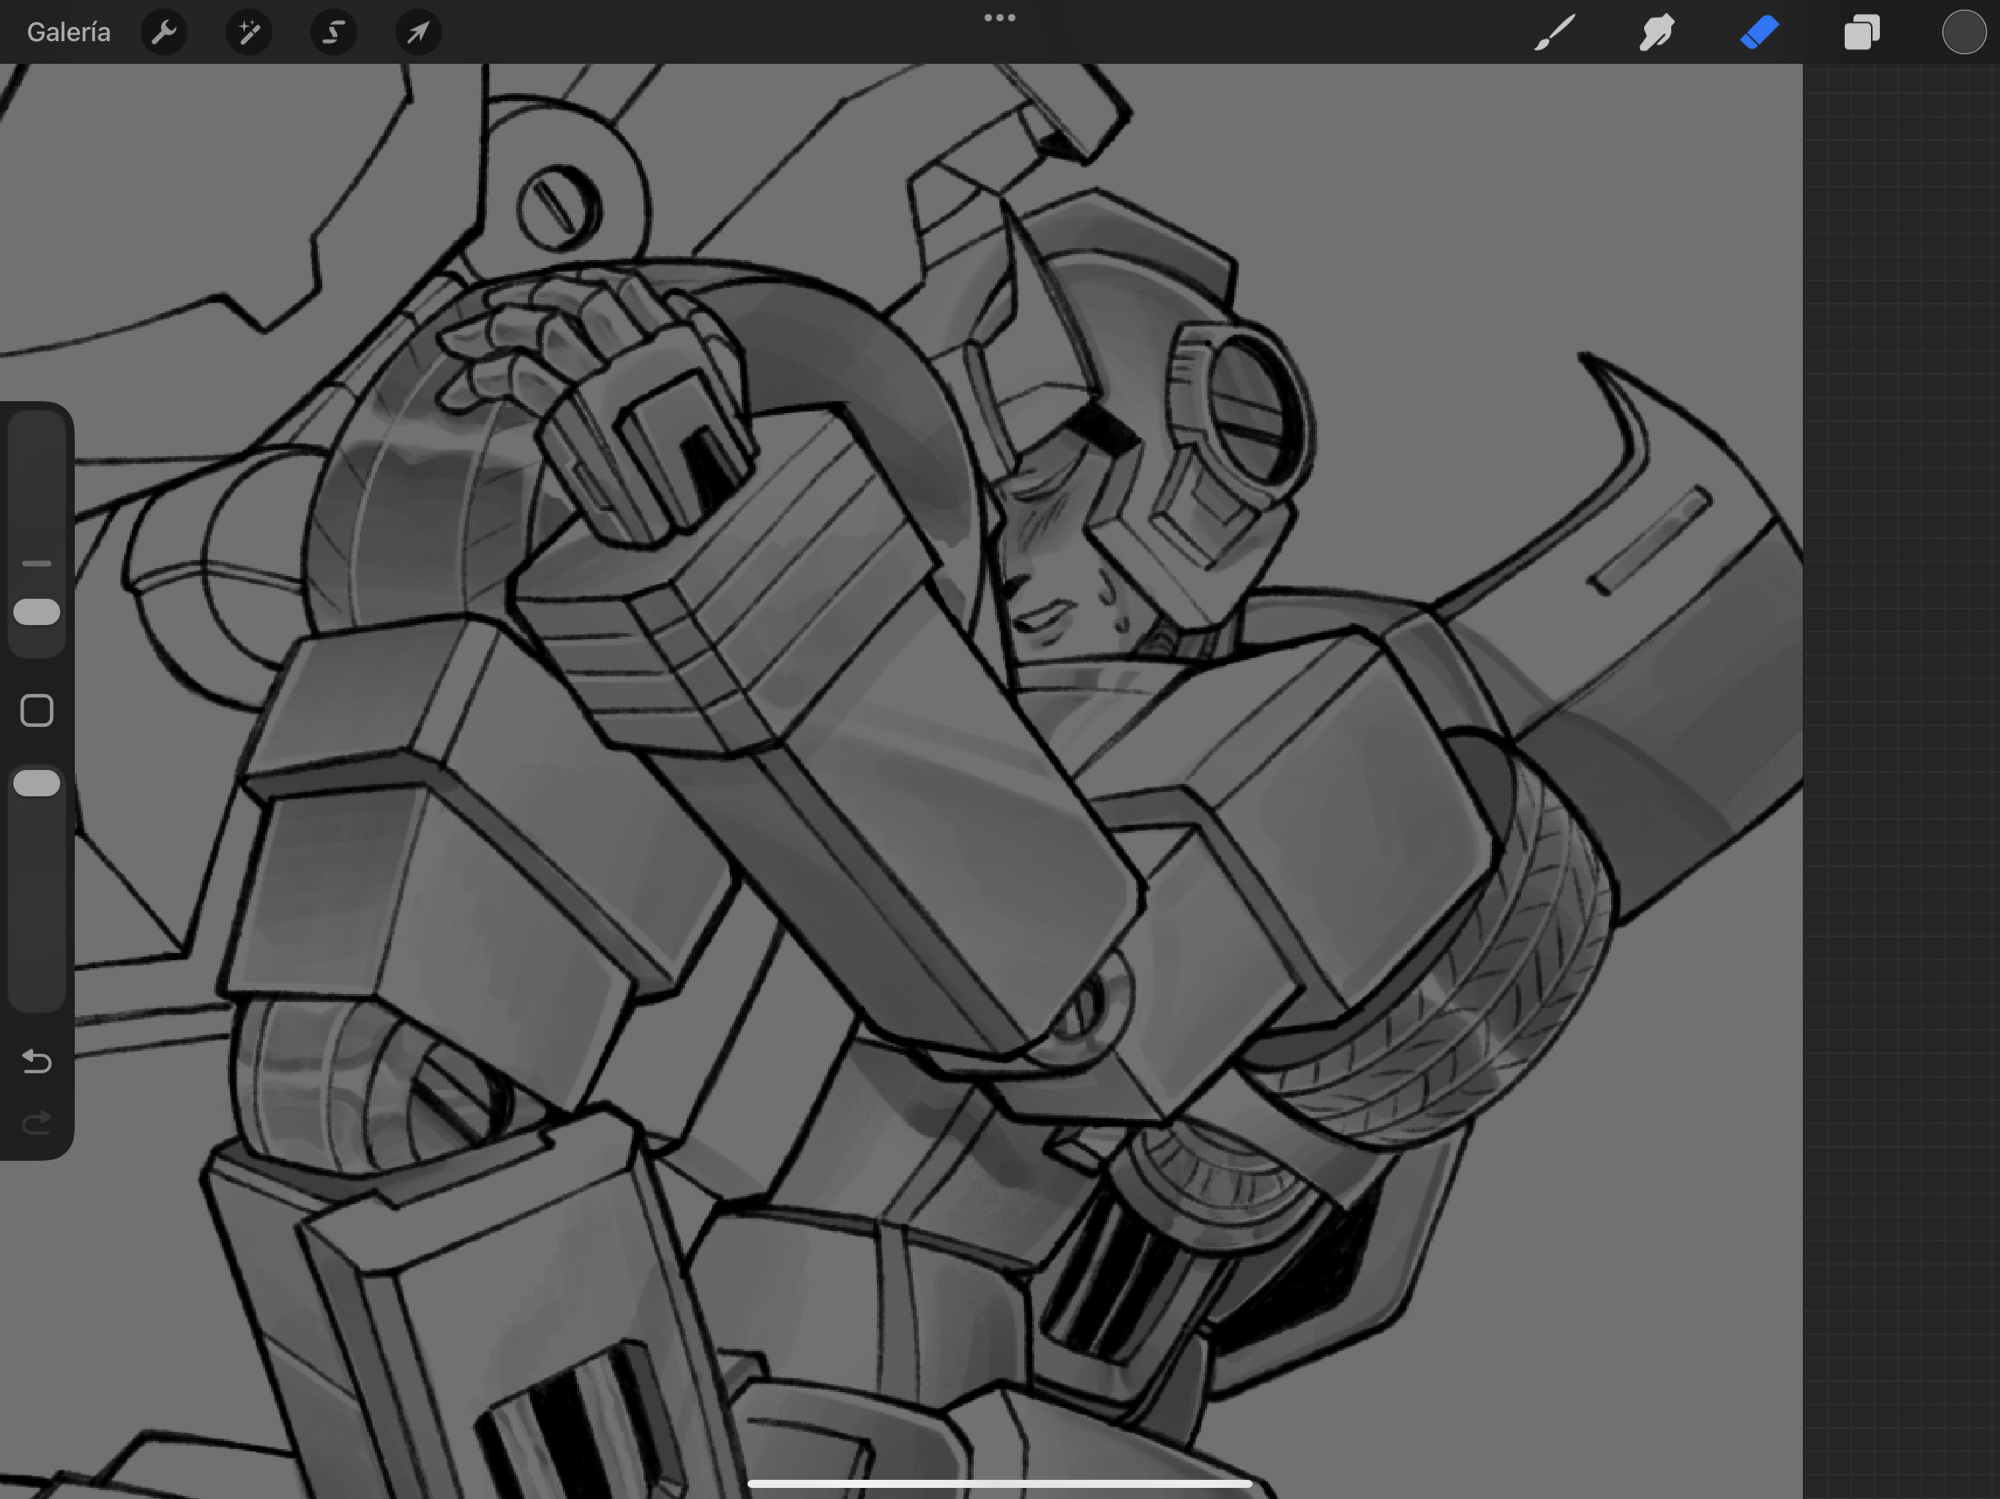Tap the opacity slider handle
Screen dimensions: 2000x1499
(37, 783)
